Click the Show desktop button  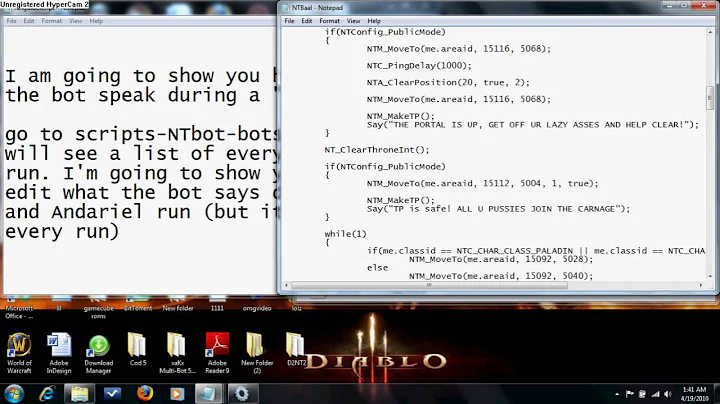[716, 394]
